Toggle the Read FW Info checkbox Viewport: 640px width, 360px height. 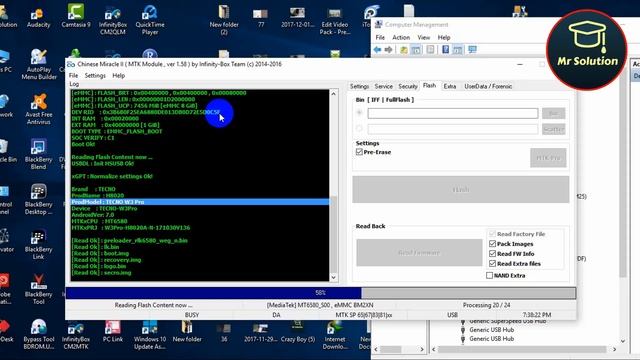point(492,253)
